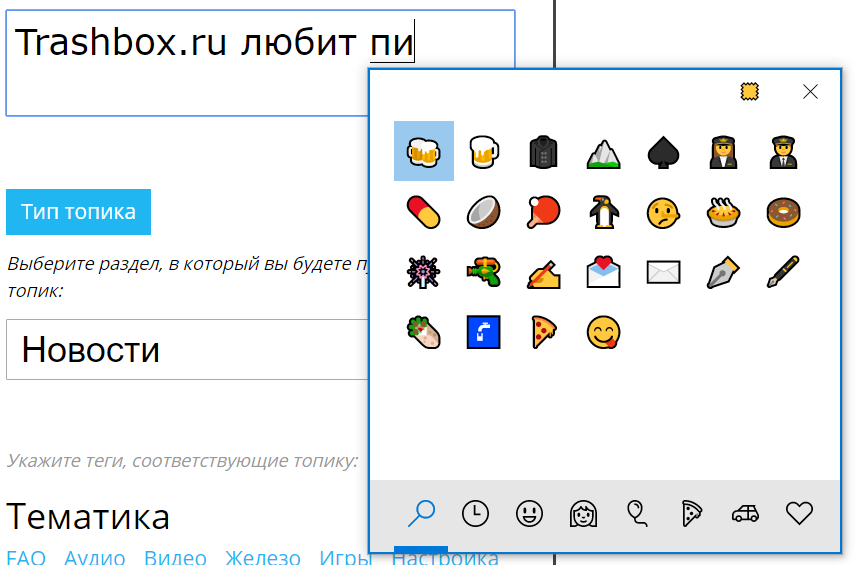Select the coconut emoji
This screenshot has width=862, height=565.
pyautogui.click(x=484, y=212)
